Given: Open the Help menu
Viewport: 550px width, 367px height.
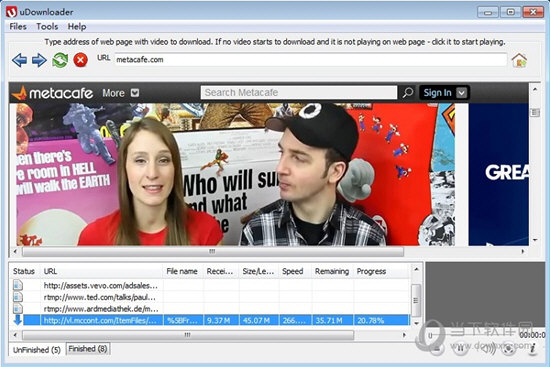Looking at the screenshot, I should 77,27.
